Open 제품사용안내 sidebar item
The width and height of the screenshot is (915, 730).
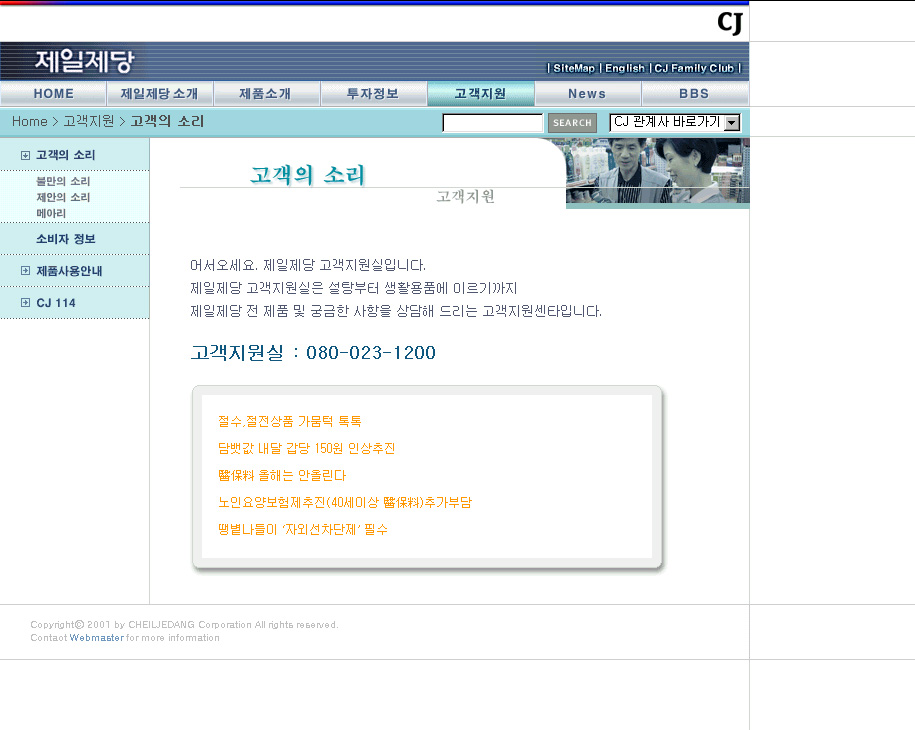pos(69,271)
